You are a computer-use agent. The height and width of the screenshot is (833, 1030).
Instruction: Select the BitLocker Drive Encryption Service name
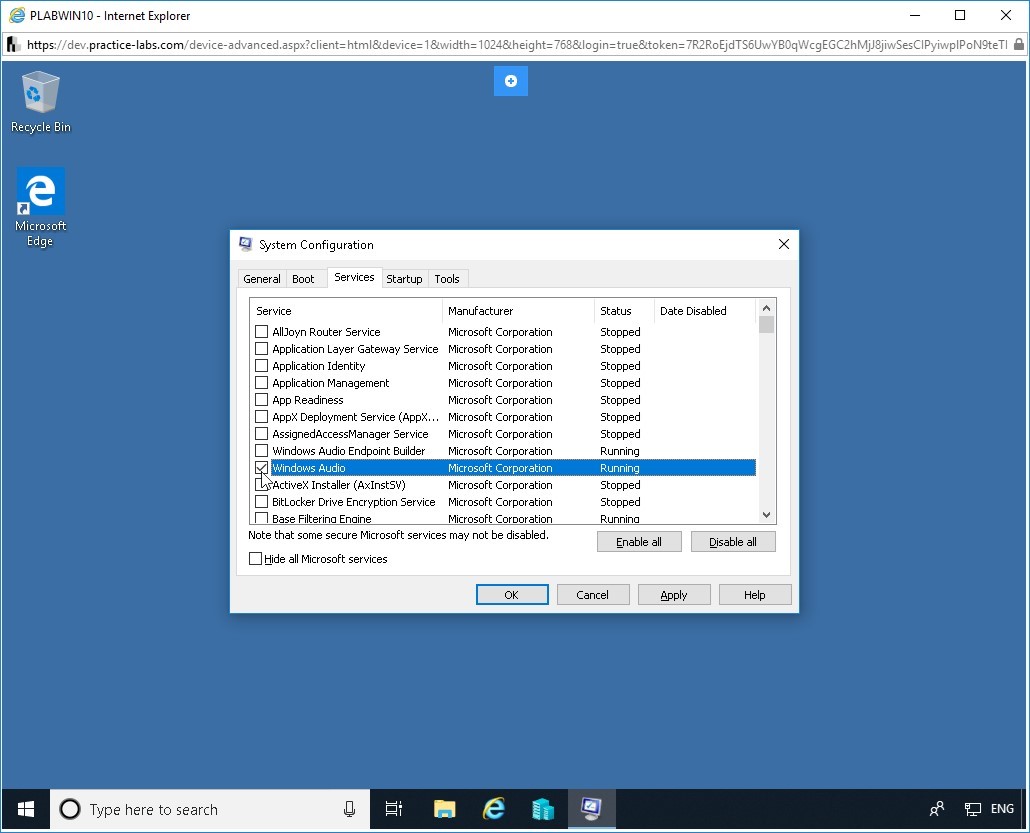(353, 502)
